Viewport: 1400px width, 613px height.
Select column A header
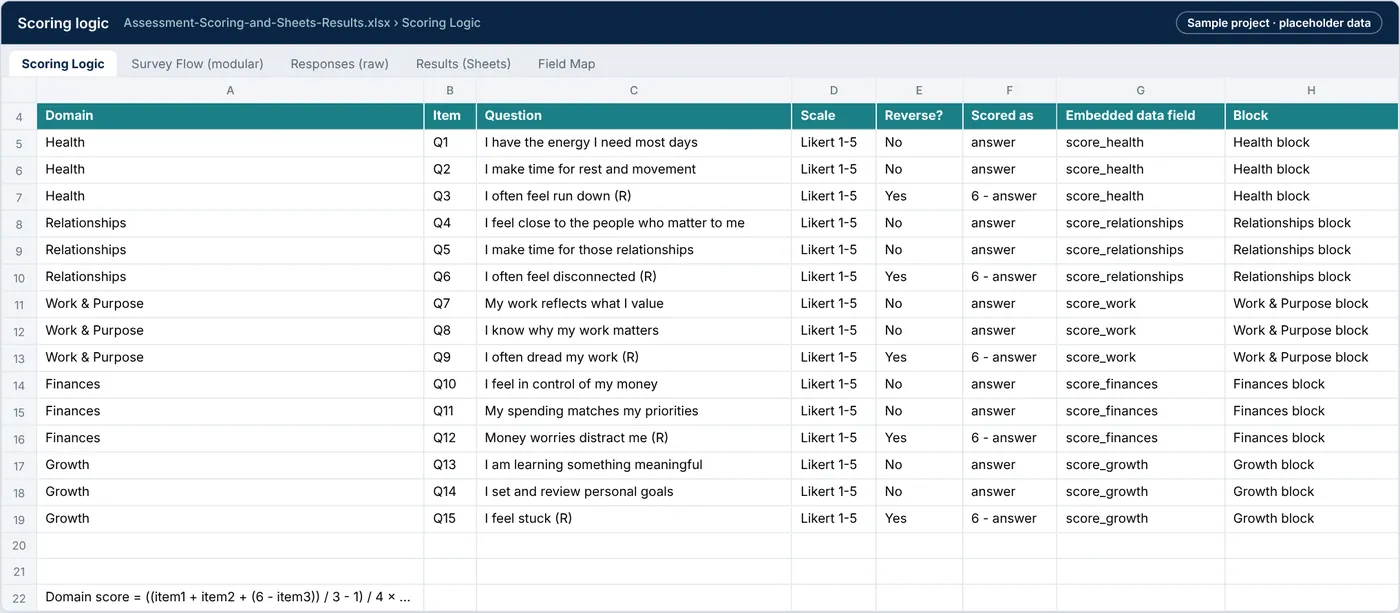point(230,90)
